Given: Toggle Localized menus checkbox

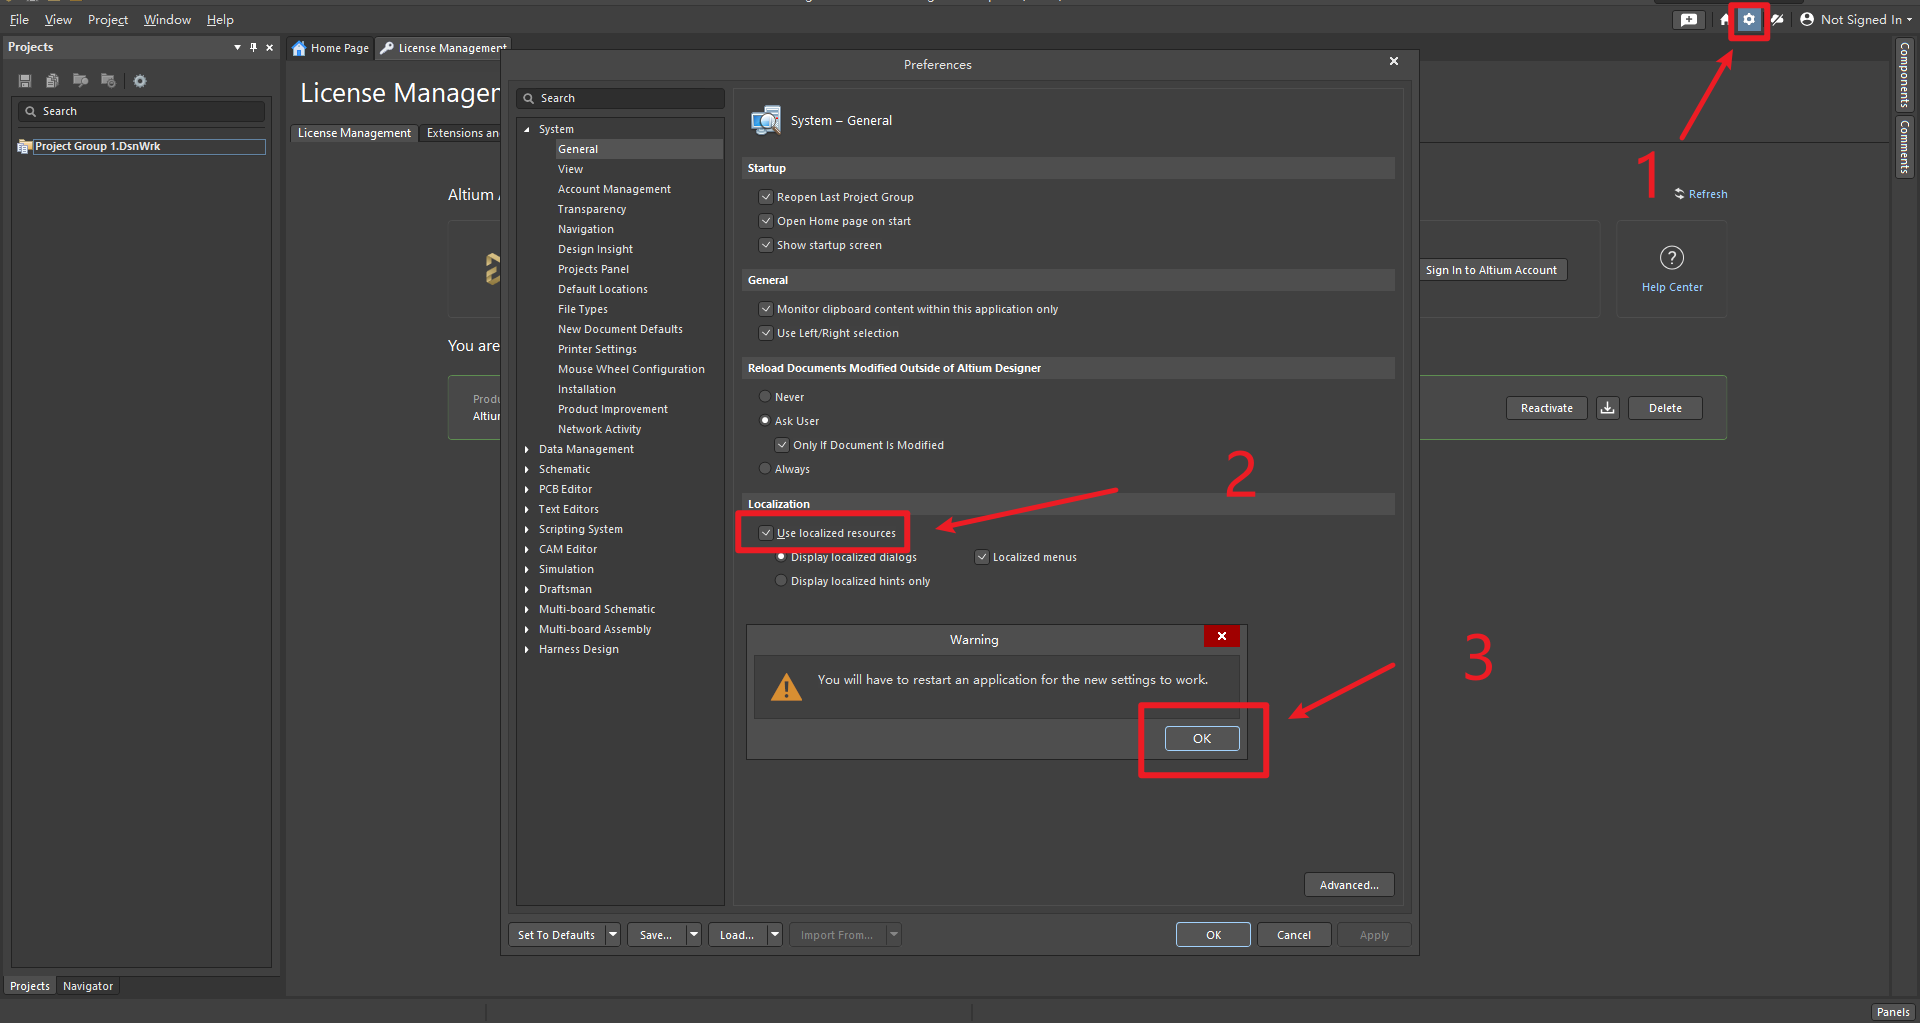Looking at the screenshot, I should 982,557.
